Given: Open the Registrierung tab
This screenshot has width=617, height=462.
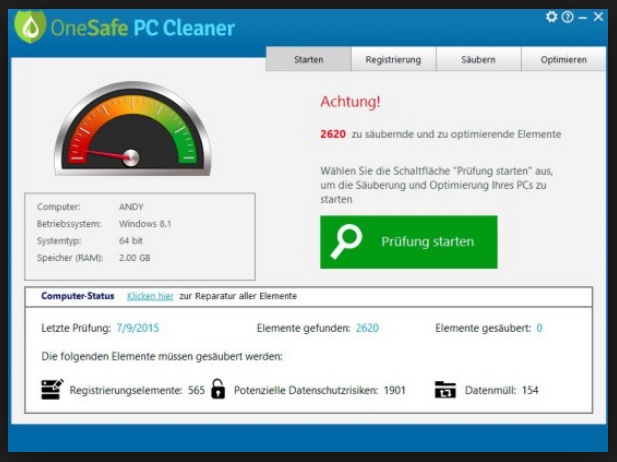Looking at the screenshot, I should point(393,59).
